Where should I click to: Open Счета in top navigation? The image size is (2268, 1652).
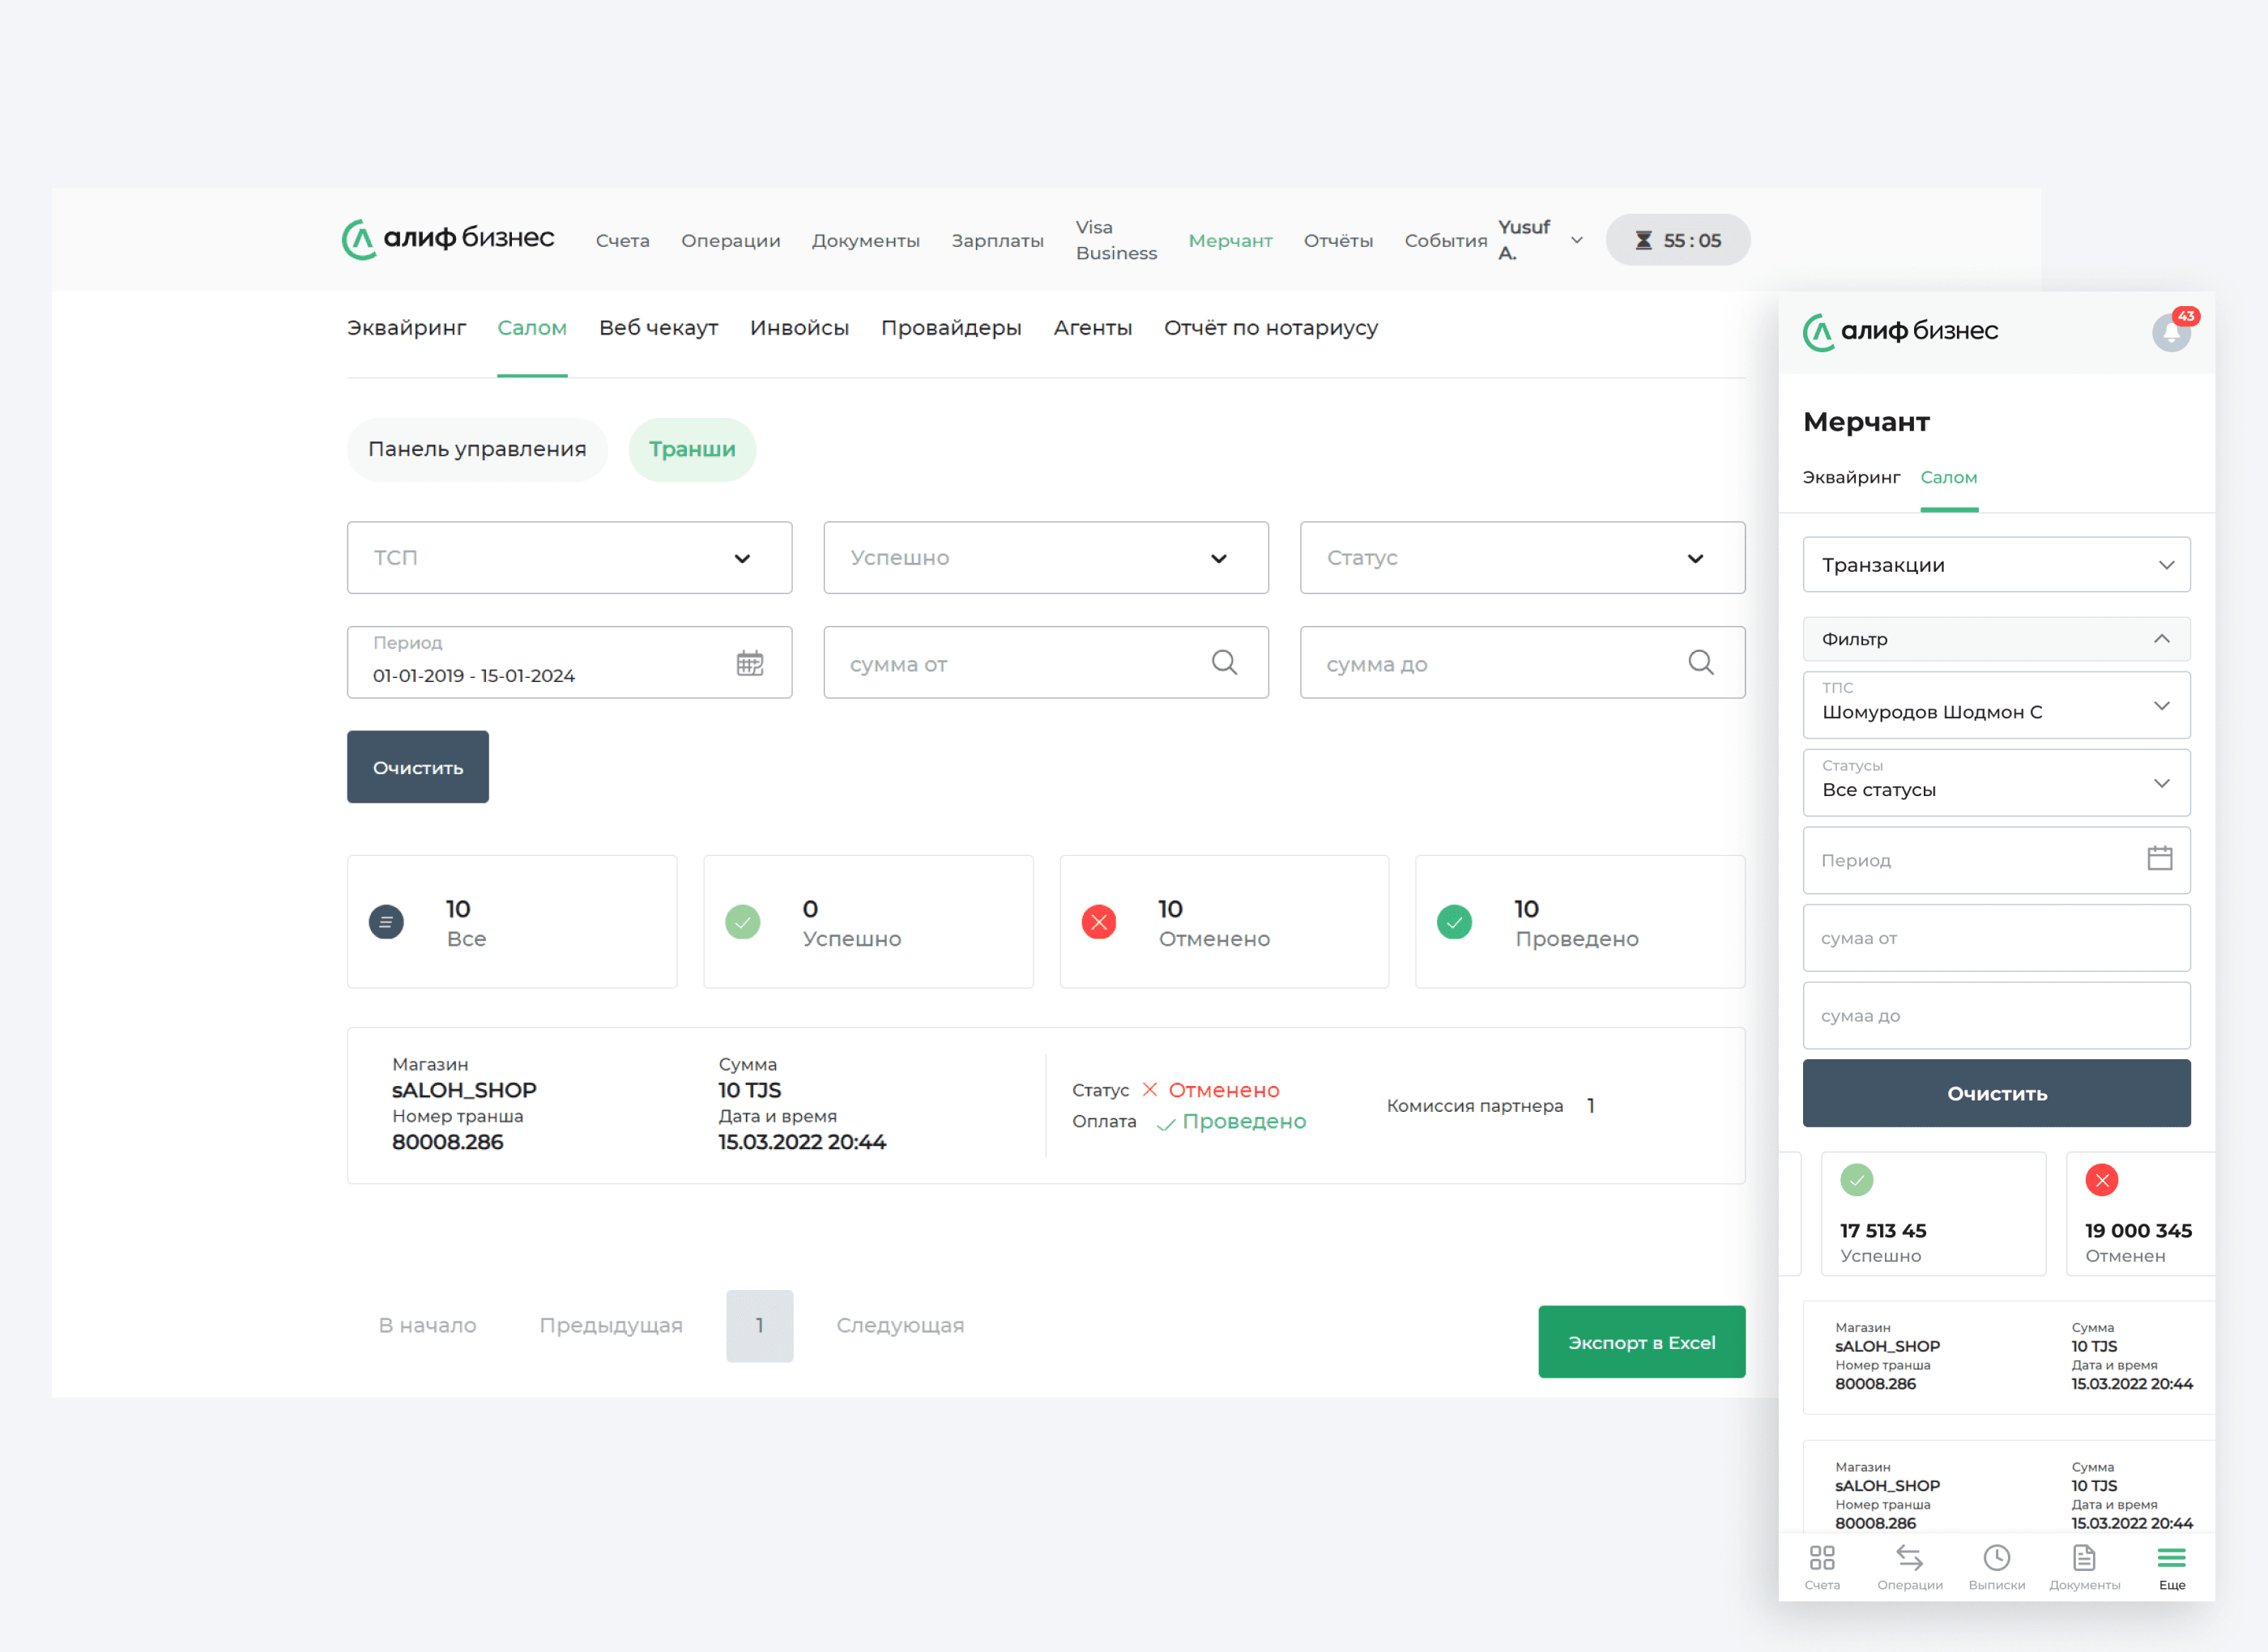(x=623, y=241)
